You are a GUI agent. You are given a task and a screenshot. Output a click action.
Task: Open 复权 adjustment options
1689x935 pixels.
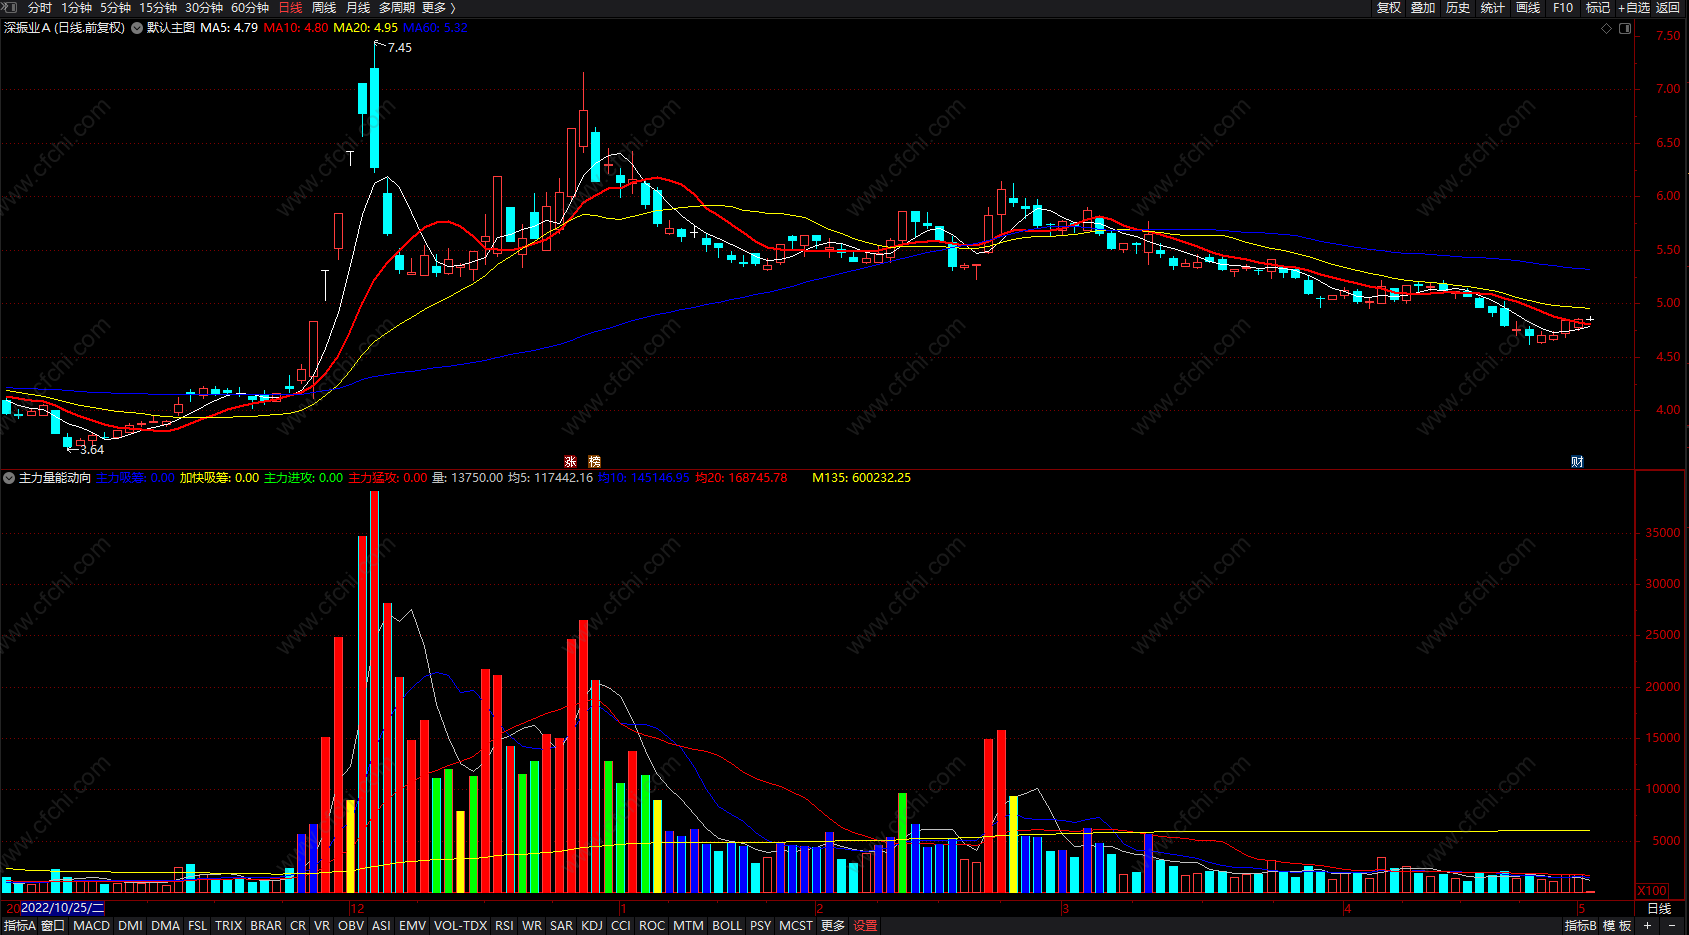pyautogui.click(x=1389, y=8)
